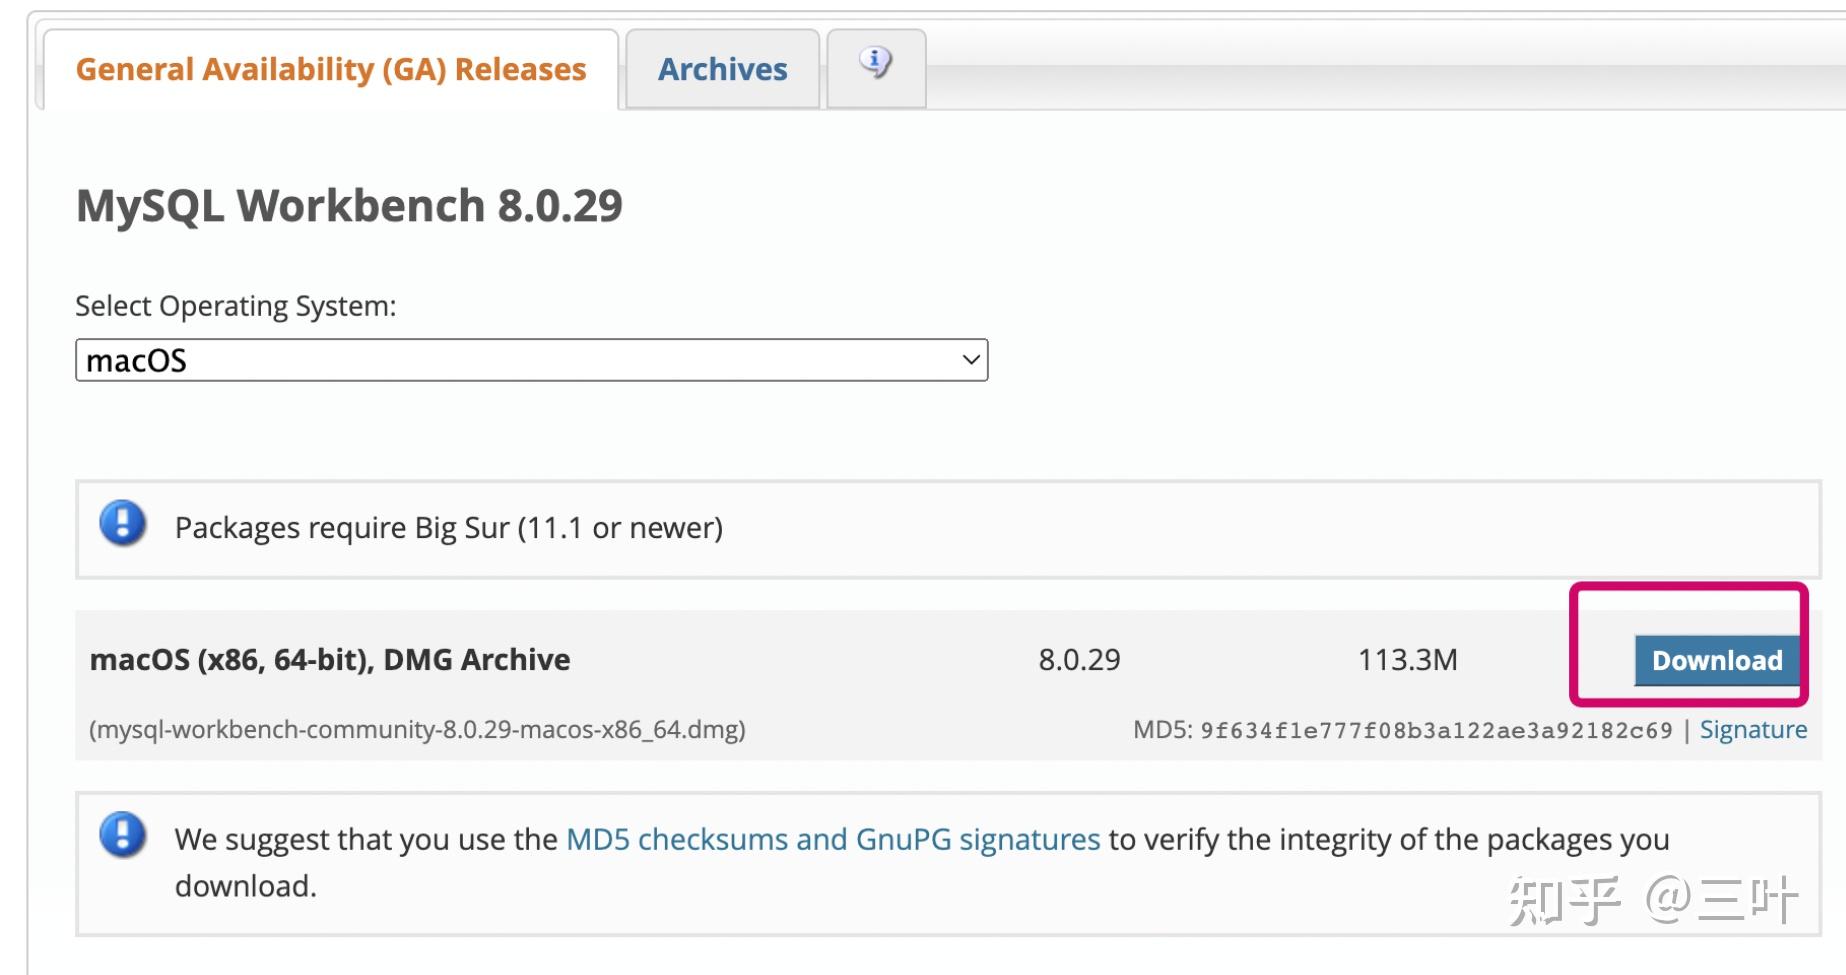This screenshot has width=1846, height=975.
Task: Click the Select Operating System label
Action: (x=235, y=306)
